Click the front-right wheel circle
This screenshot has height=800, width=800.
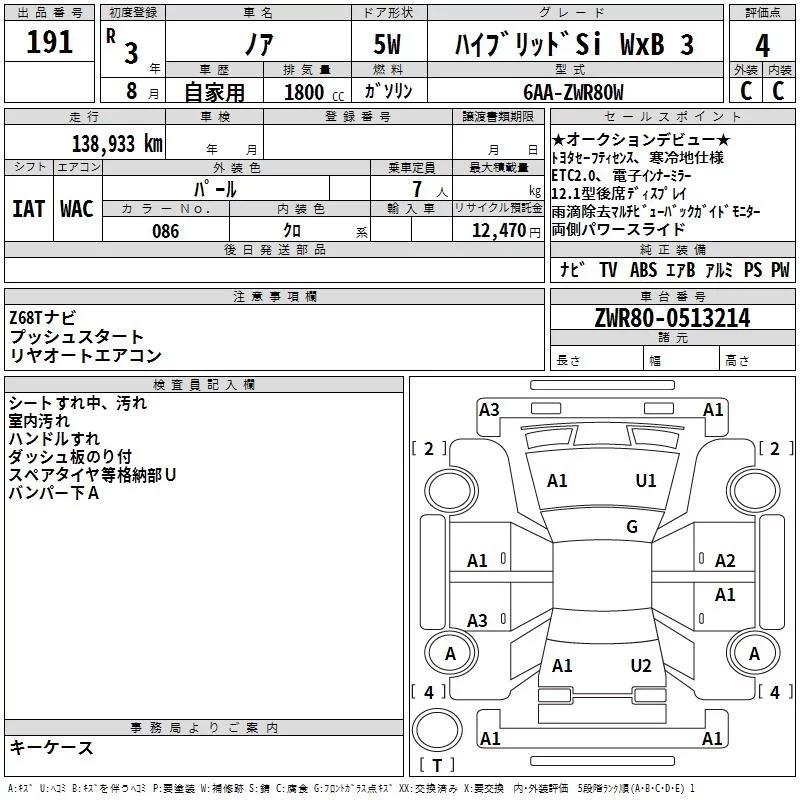point(754,490)
